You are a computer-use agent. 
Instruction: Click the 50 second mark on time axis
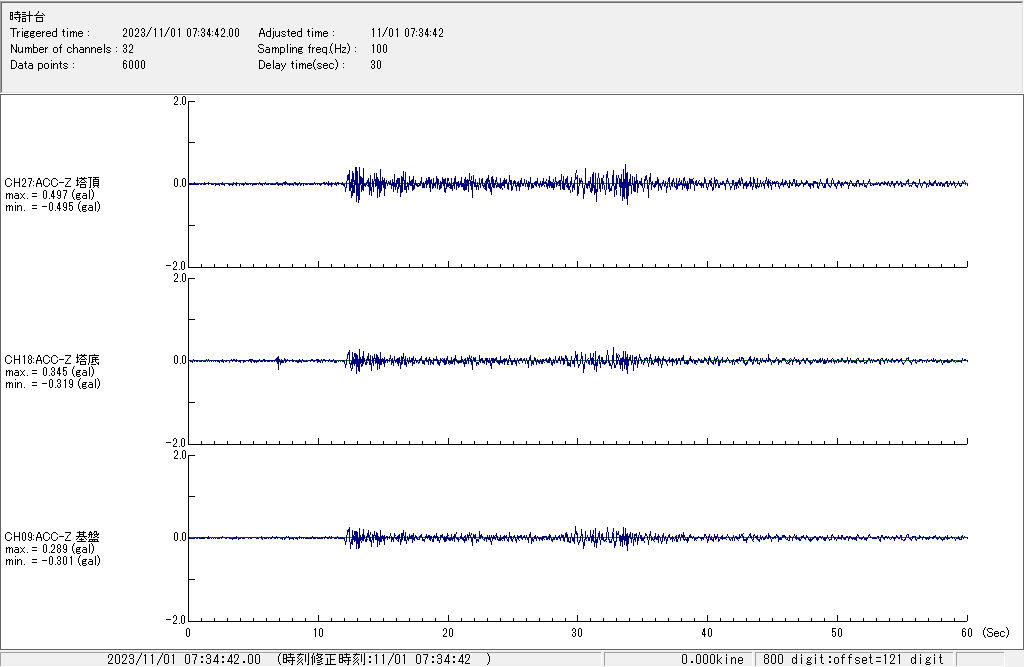[837, 633]
